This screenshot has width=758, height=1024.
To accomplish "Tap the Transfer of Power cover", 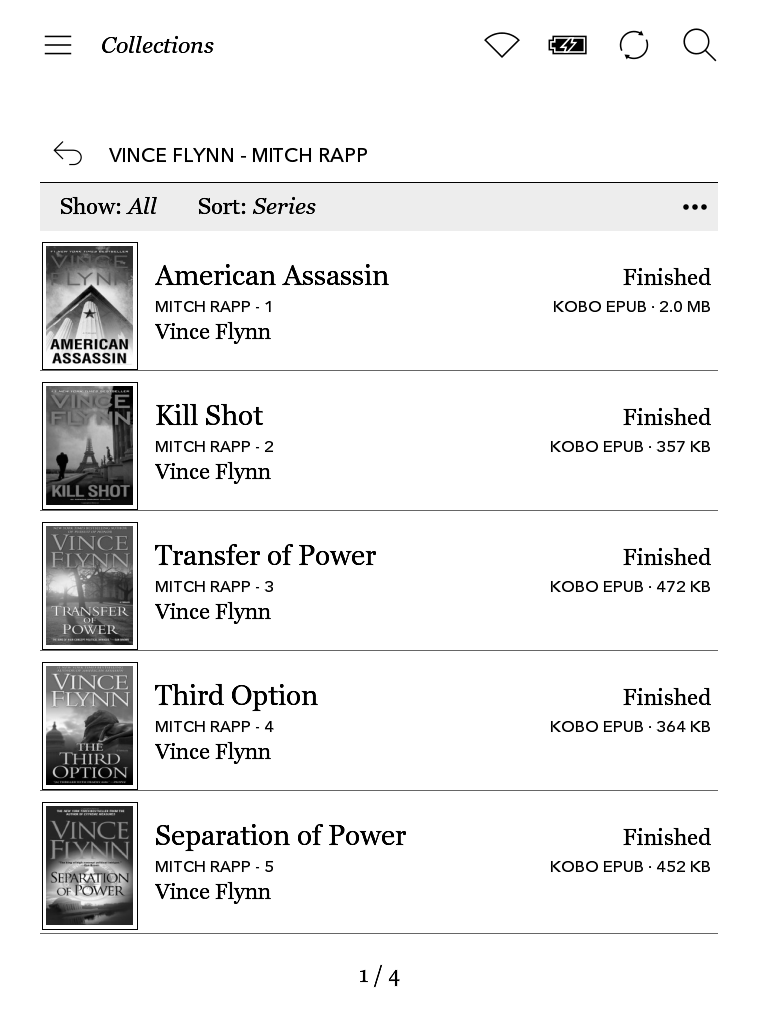I will pos(90,586).
